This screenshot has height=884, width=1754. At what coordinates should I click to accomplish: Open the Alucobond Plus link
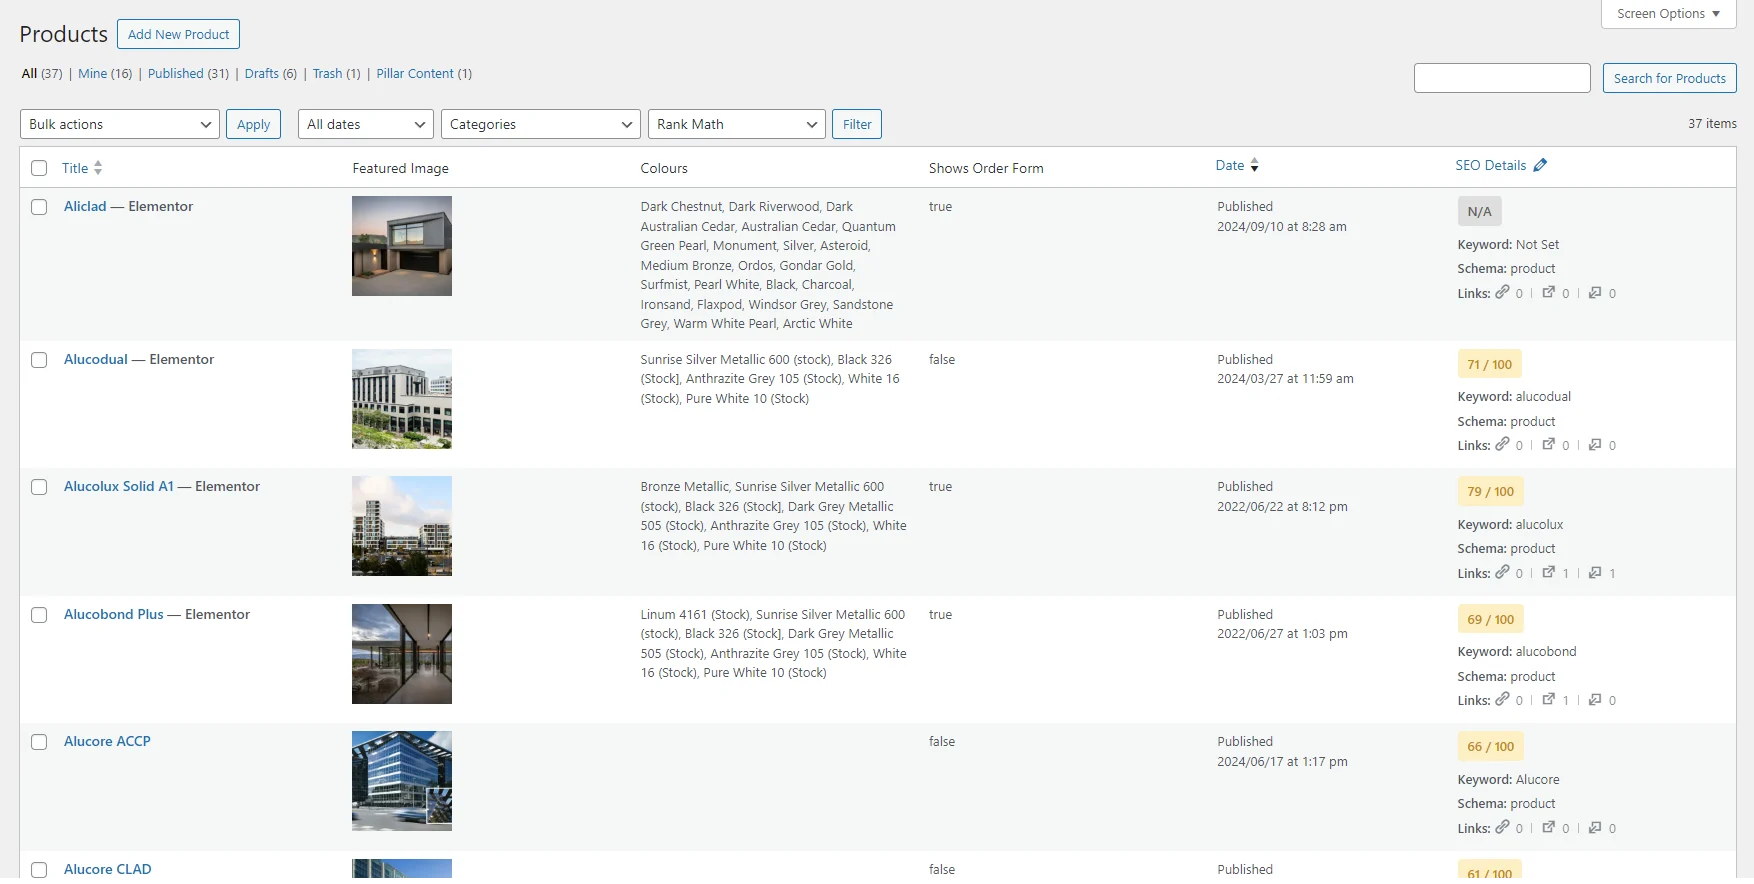[x=114, y=615]
